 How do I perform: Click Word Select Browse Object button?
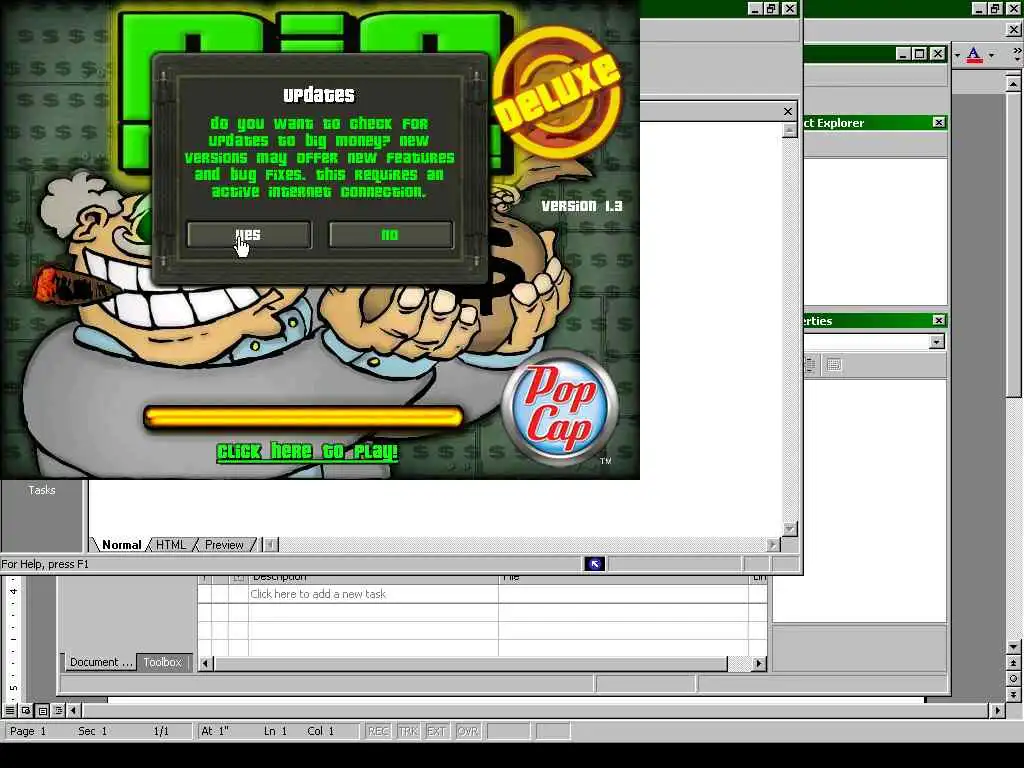(1013, 679)
